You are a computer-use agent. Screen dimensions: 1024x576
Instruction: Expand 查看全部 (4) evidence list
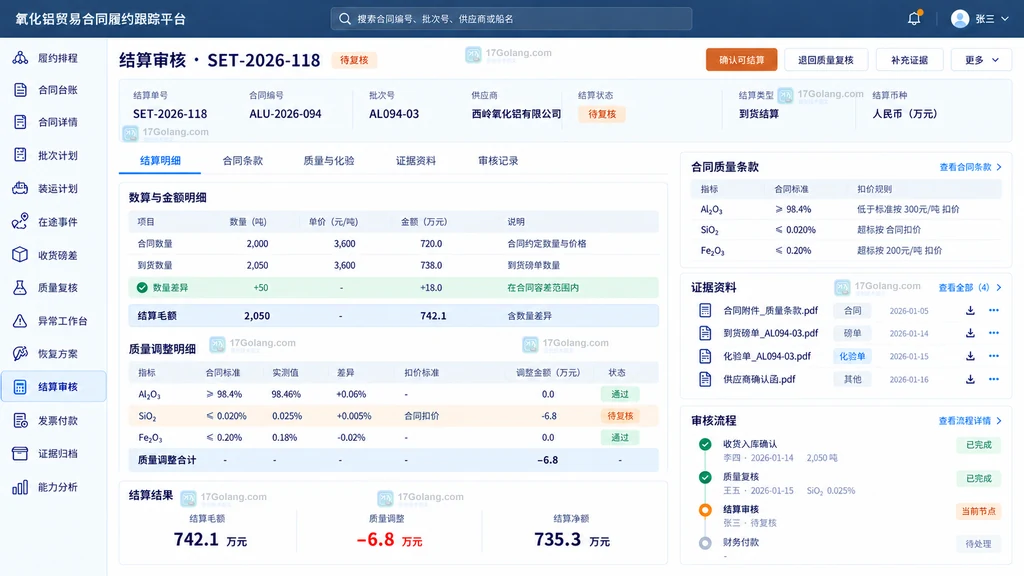click(970, 287)
